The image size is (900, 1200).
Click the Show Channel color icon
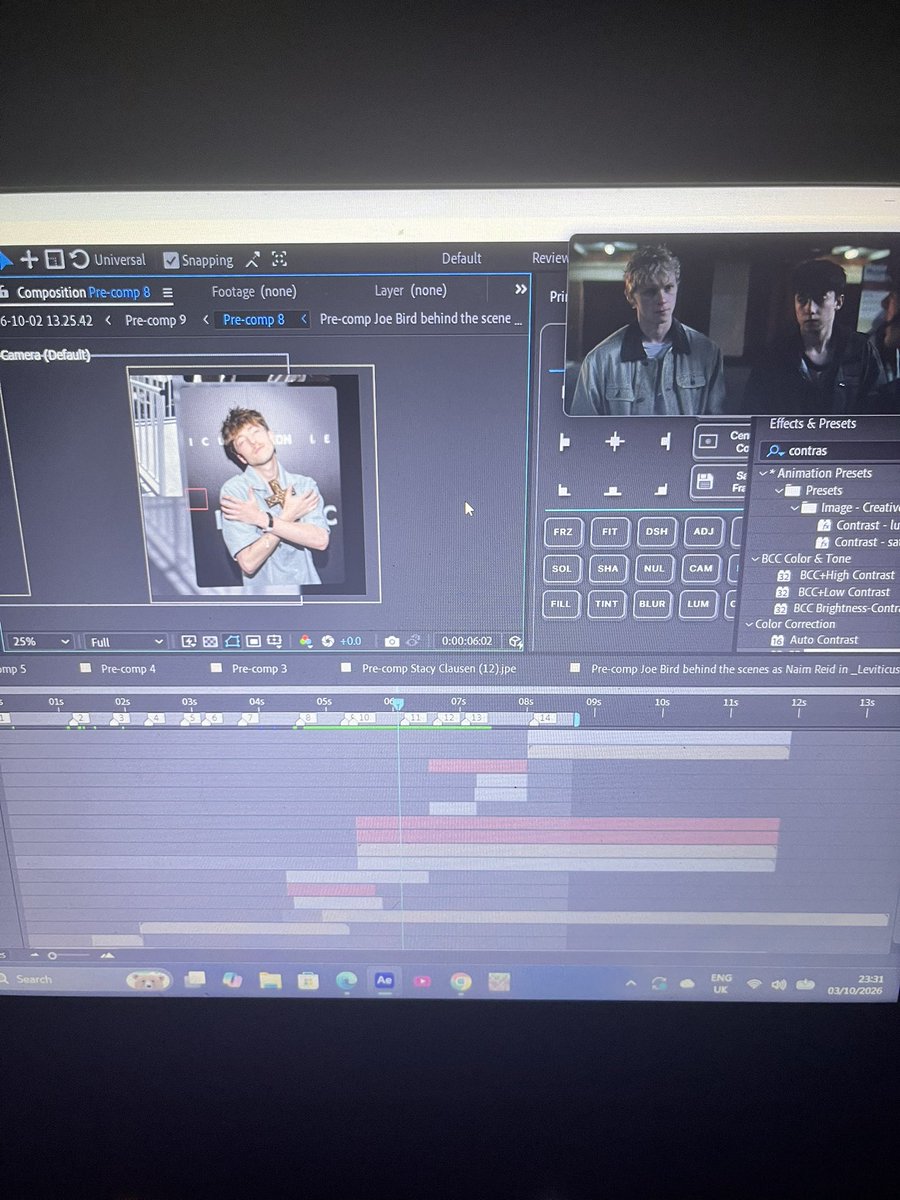click(306, 641)
